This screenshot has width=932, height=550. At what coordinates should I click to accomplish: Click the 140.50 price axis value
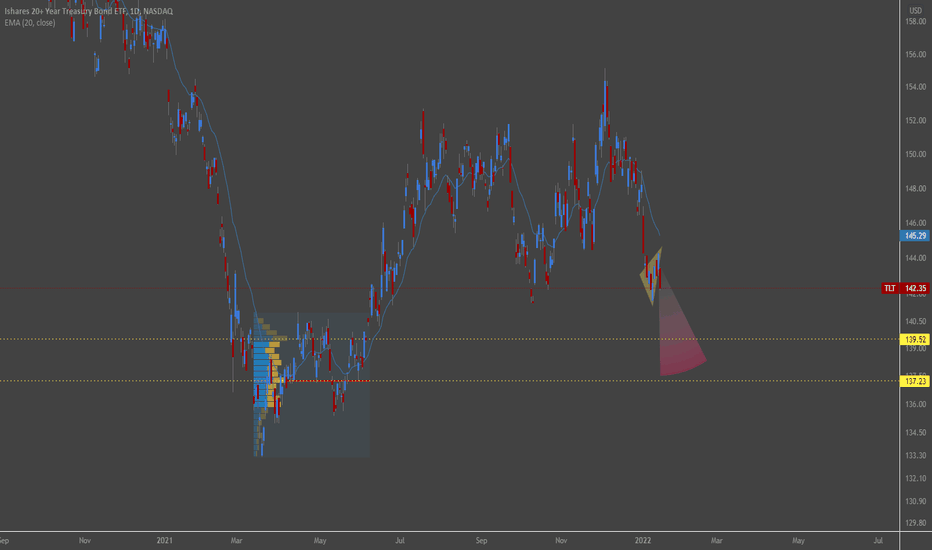click(915, 321)
